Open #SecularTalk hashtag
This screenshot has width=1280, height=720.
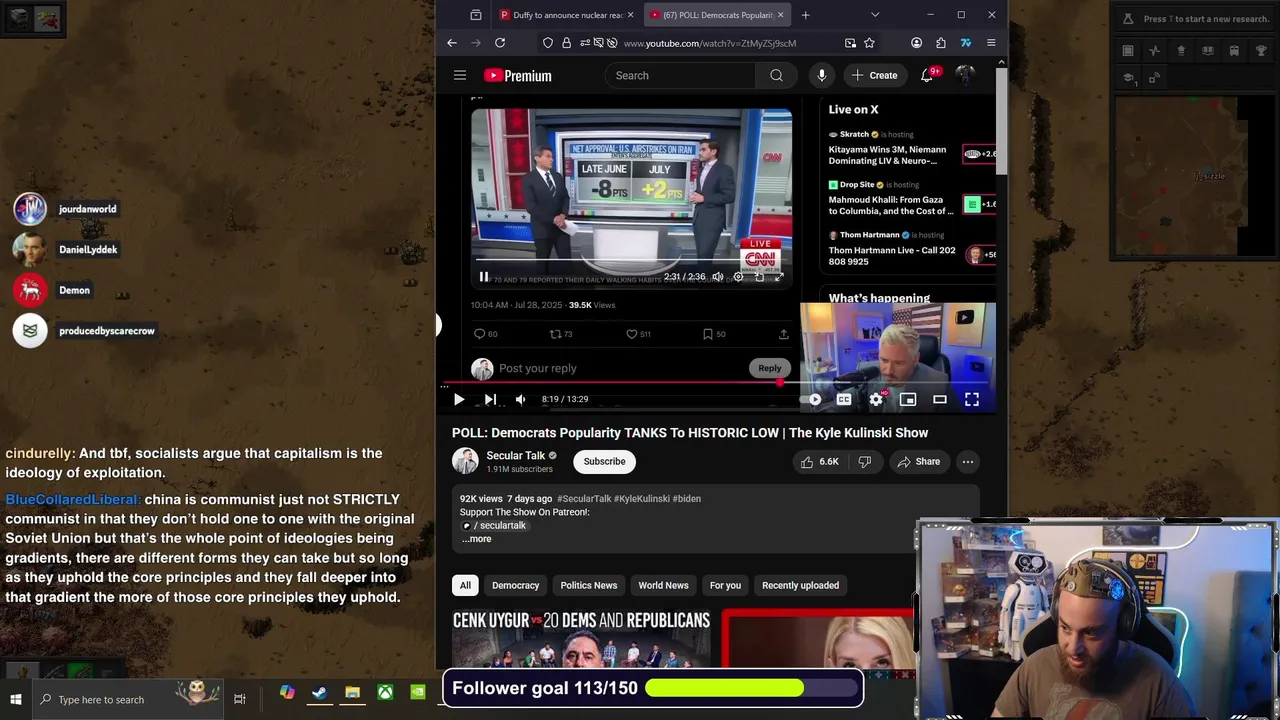click(584, 498)
